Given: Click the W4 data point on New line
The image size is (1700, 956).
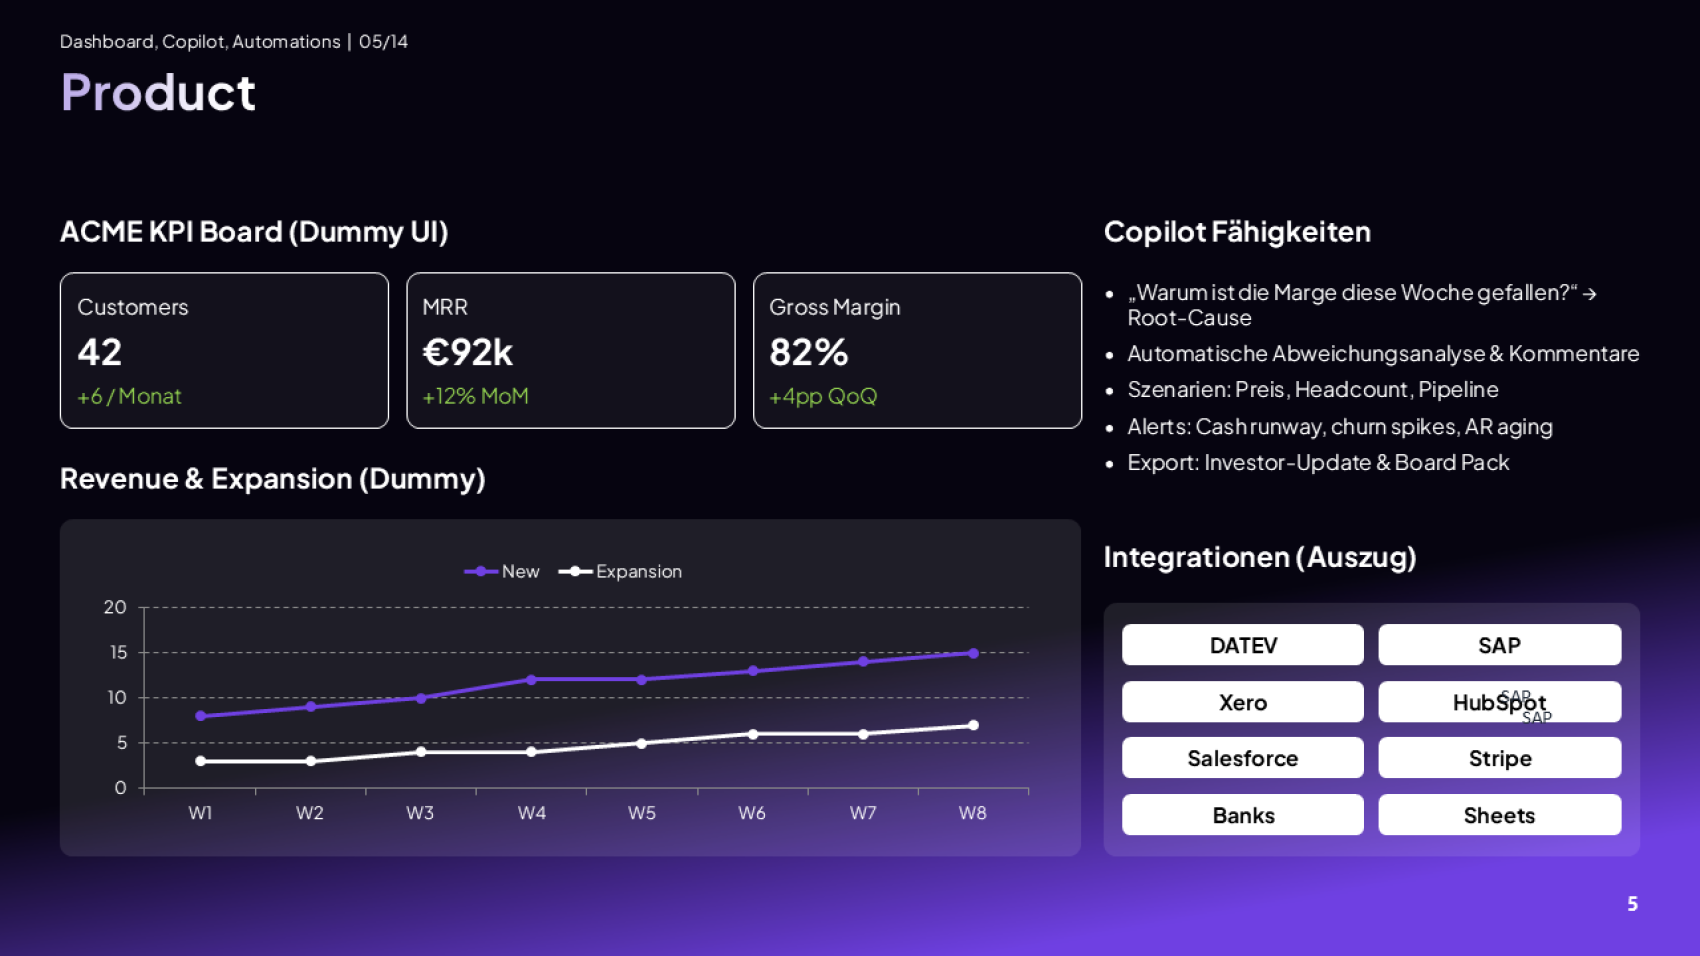Looking at the screenshot, I should click(x=531, y=680).
